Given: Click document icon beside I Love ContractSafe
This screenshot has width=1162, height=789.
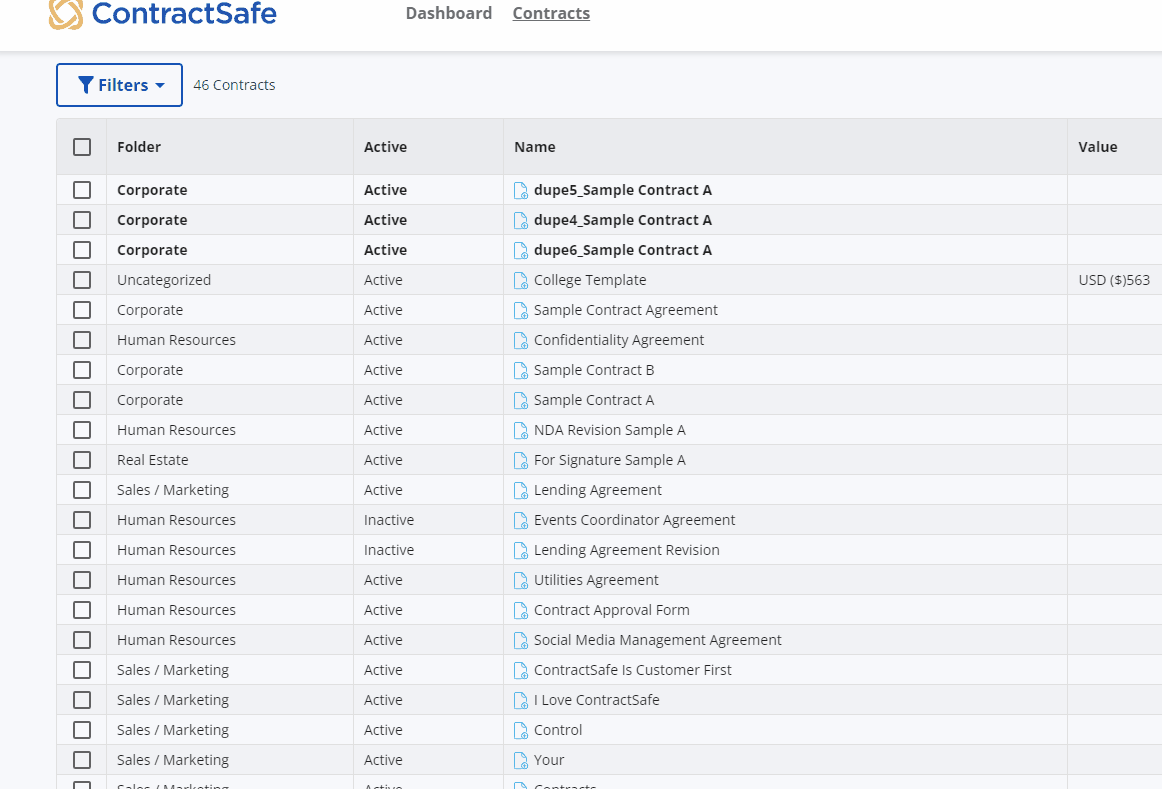Looking at the screenshot, I should coord(520,700).
